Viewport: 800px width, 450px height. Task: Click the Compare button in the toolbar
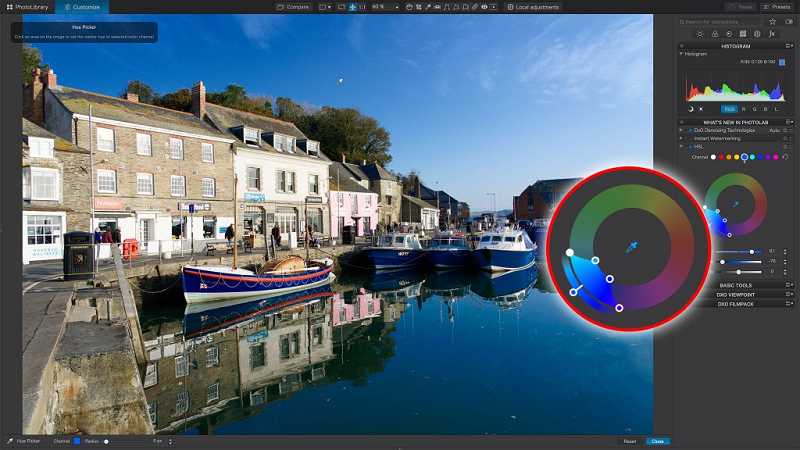click(295, 7)
